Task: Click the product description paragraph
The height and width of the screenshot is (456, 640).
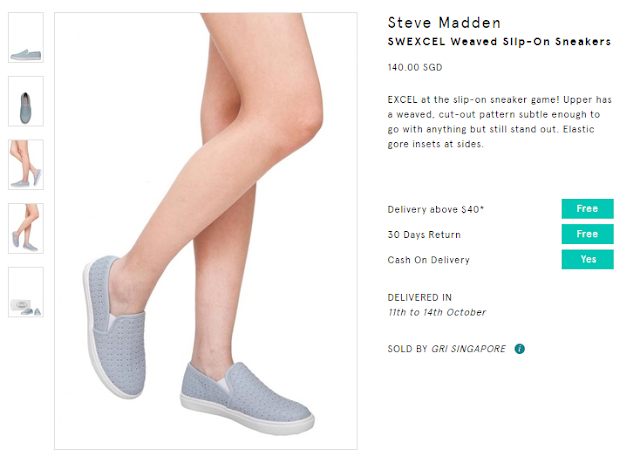Action: (500, 122)
